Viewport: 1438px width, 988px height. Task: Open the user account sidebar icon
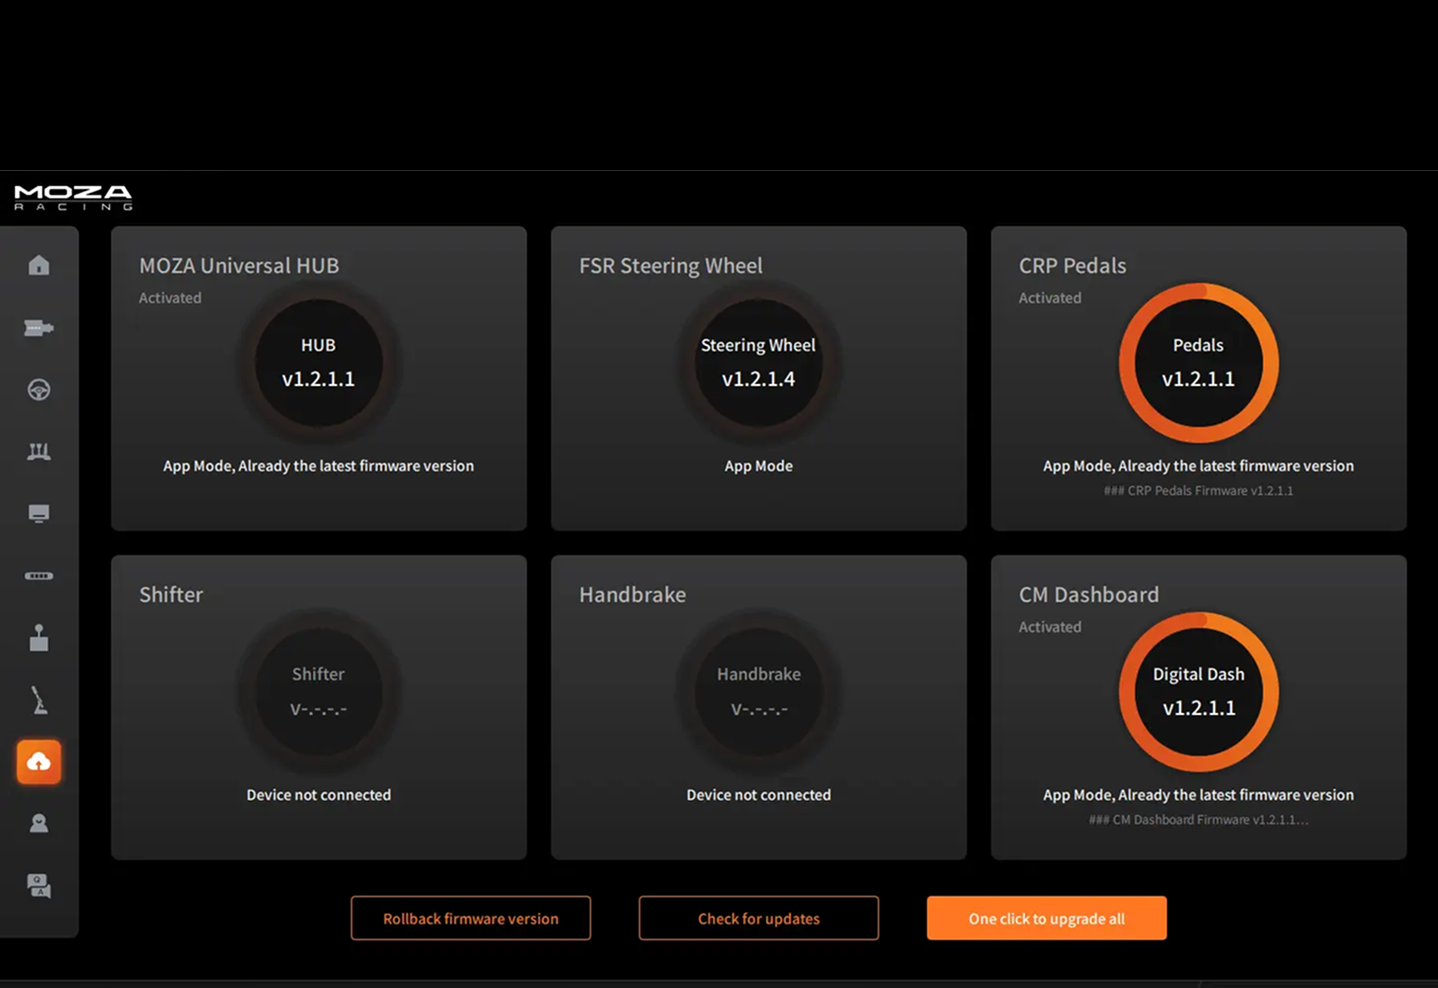coord(39,824)
